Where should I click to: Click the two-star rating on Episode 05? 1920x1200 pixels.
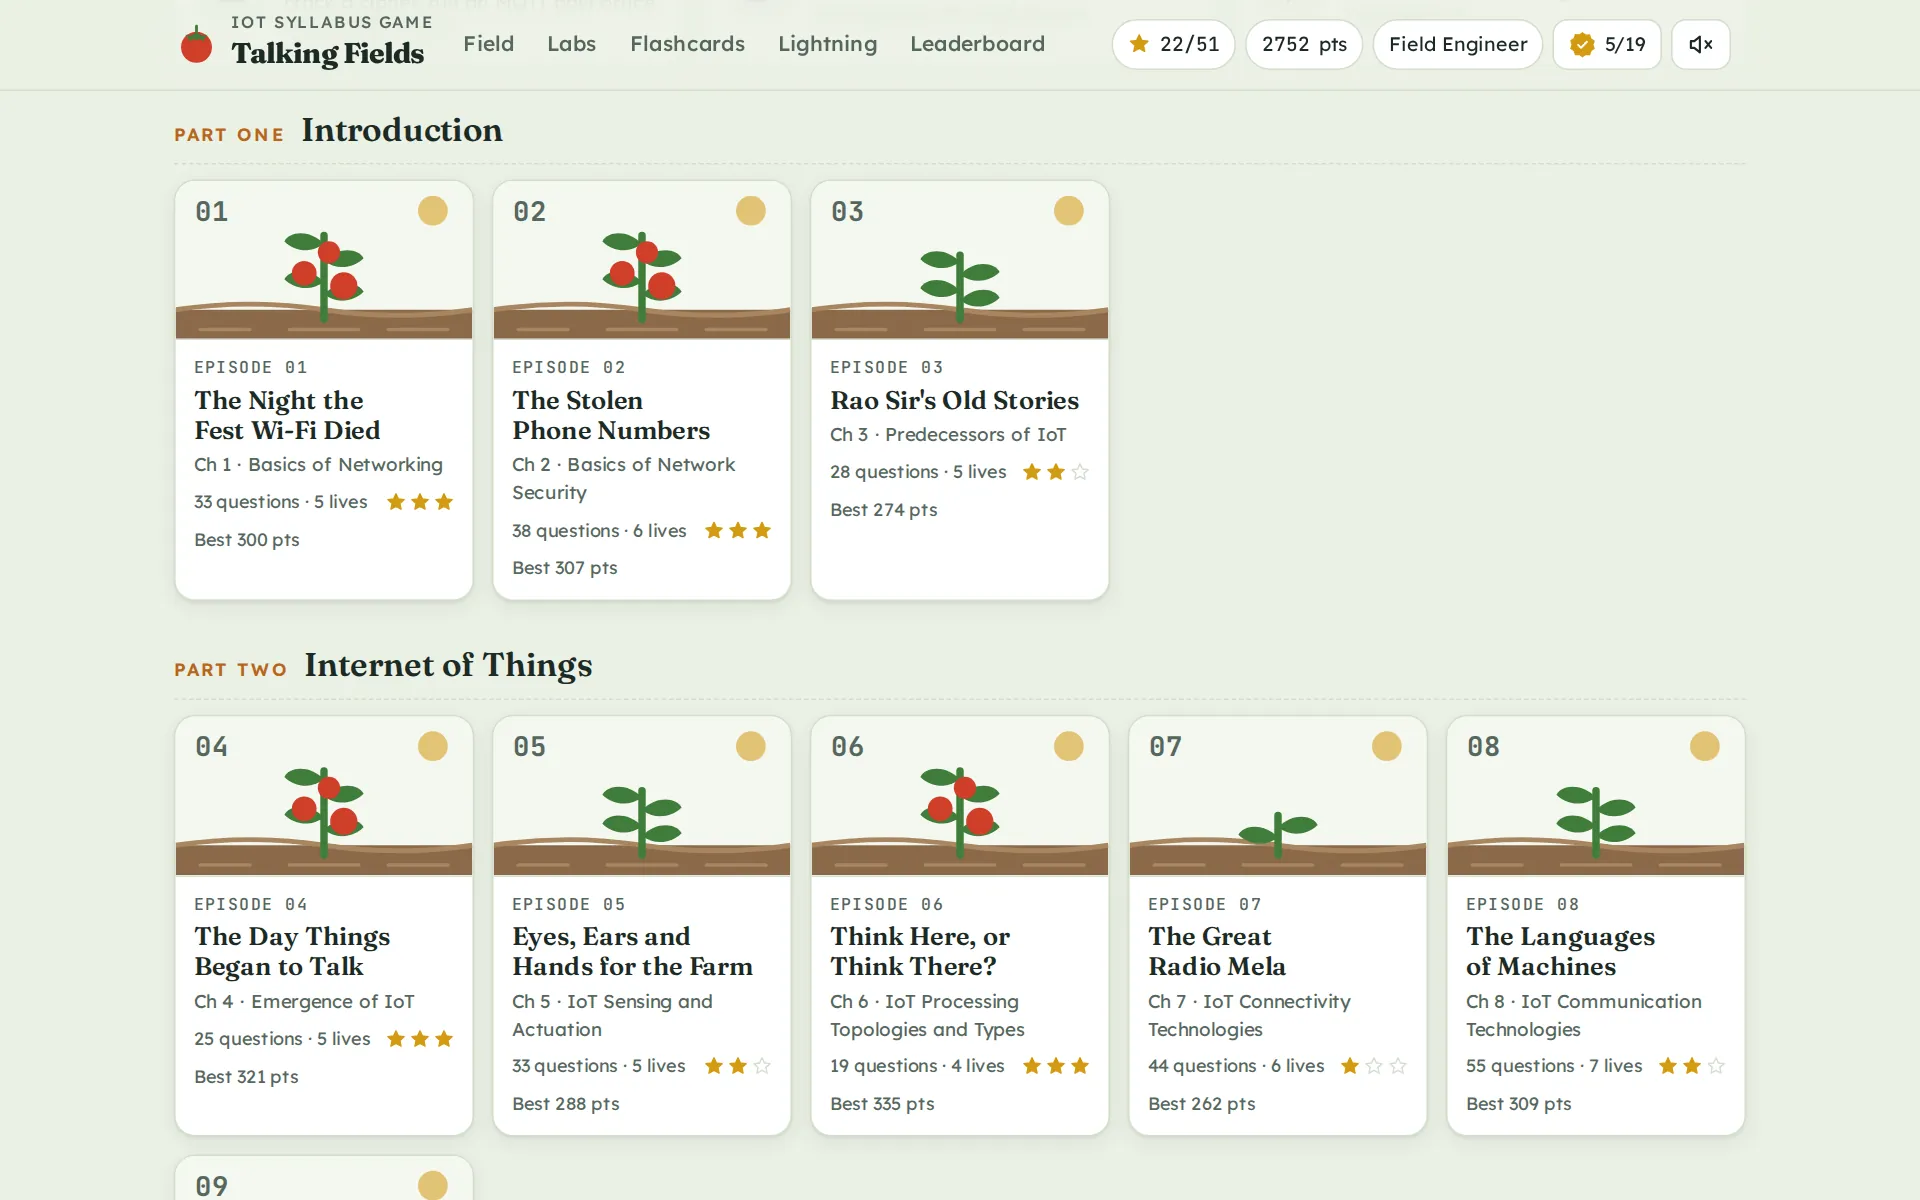click(x=738, y=1066)
